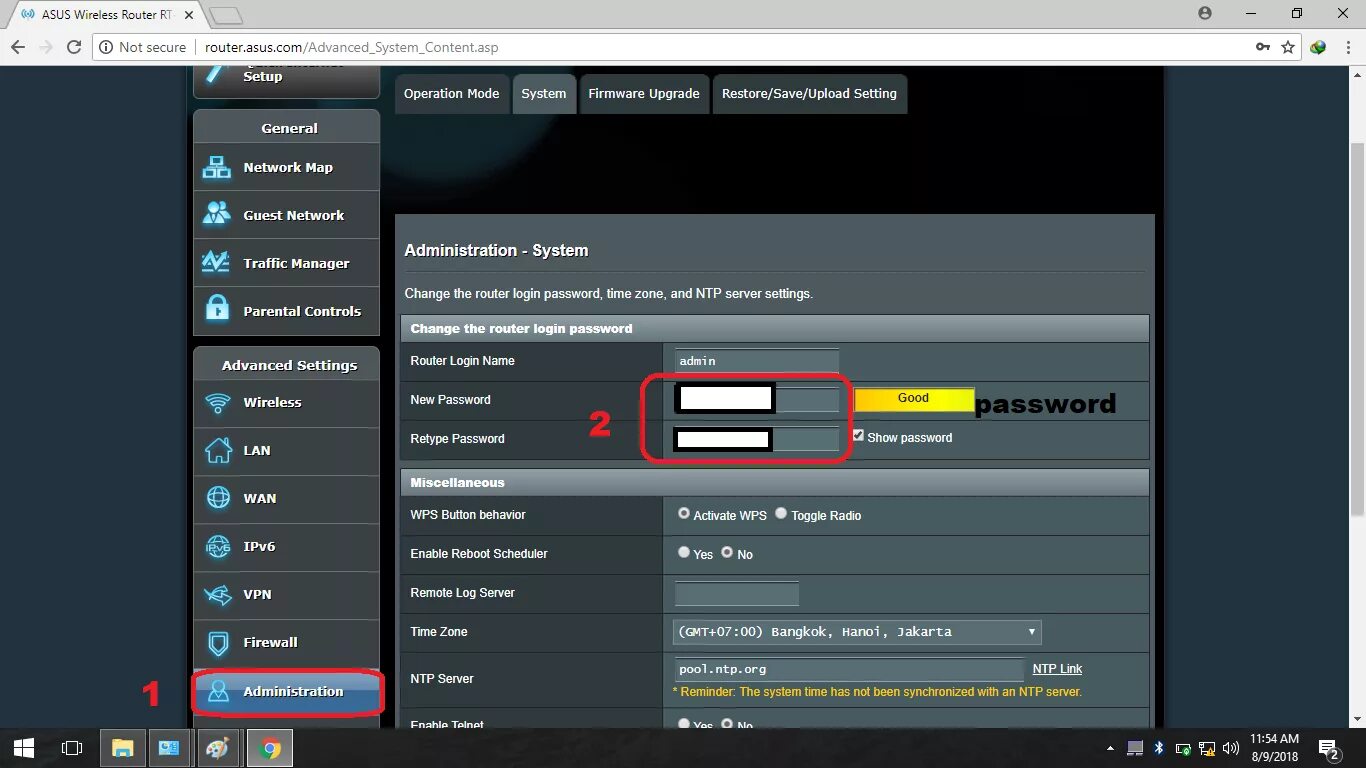Open a new Chrome tab
This screenshot has width=1366, height=768.
[227, 15]
